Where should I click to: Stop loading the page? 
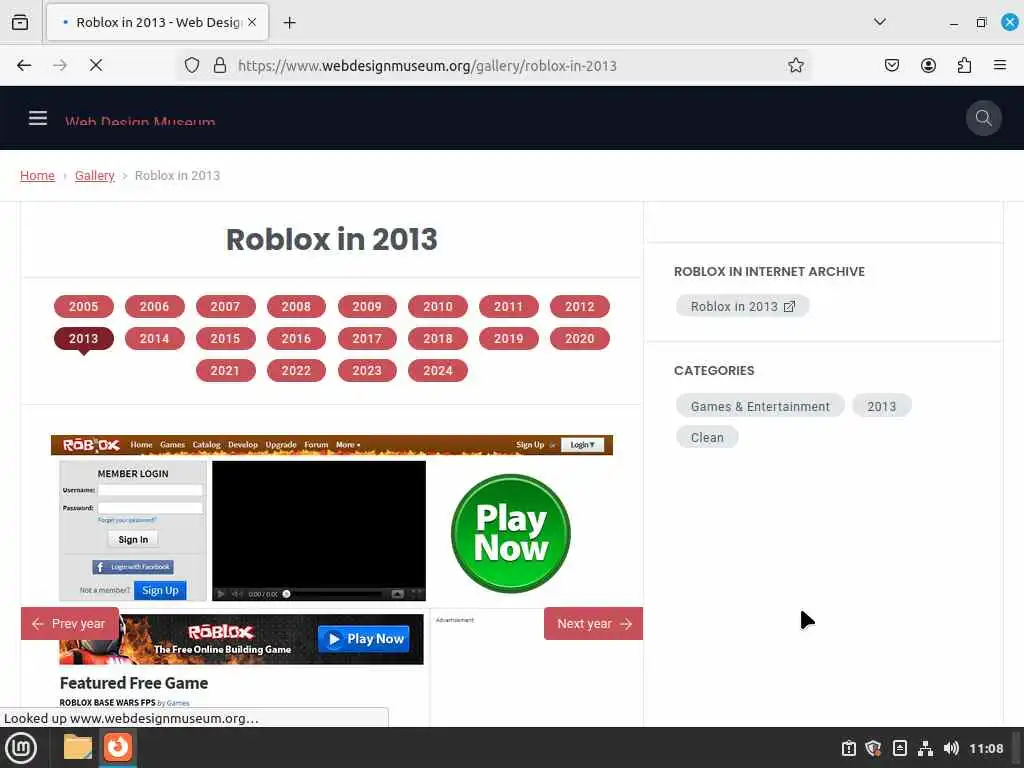pyautogui.click(x=96, y=65)
